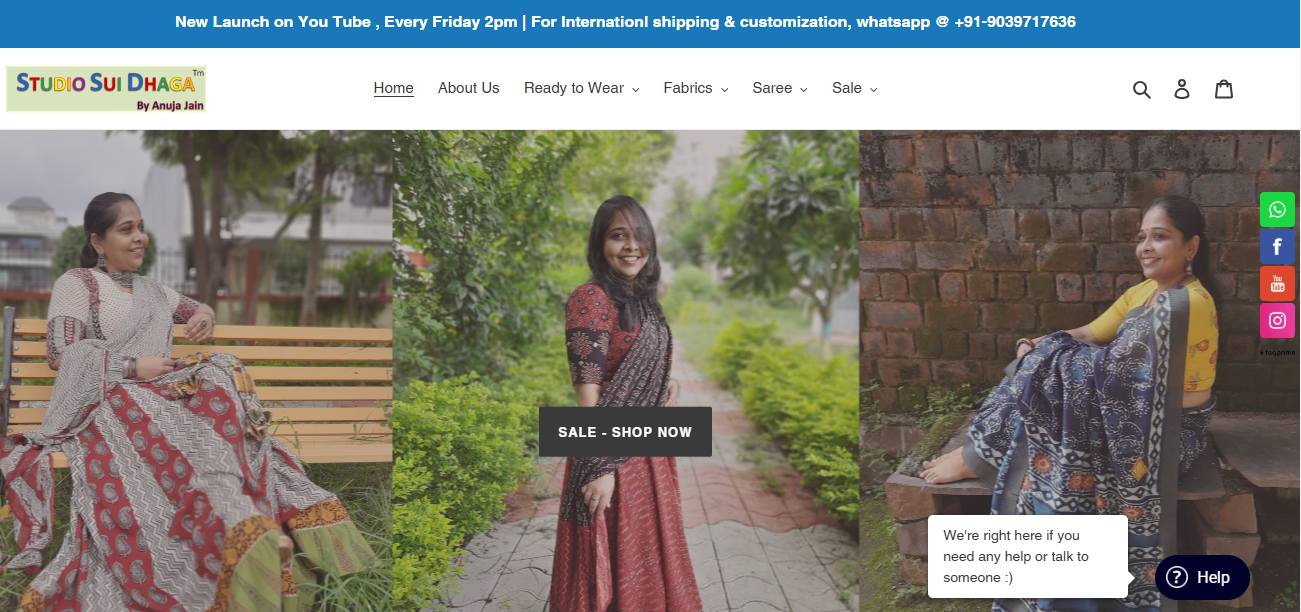Click the help chat message bubble

point(1027,556)
